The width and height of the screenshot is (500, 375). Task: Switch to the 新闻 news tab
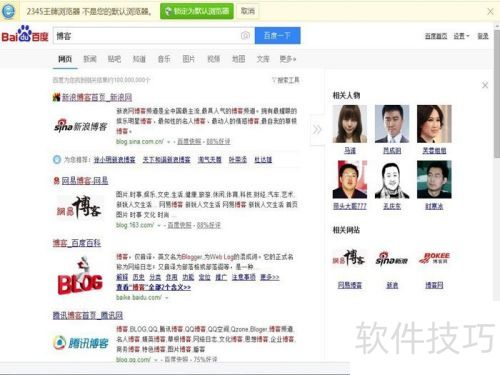[x=90, y=59]
